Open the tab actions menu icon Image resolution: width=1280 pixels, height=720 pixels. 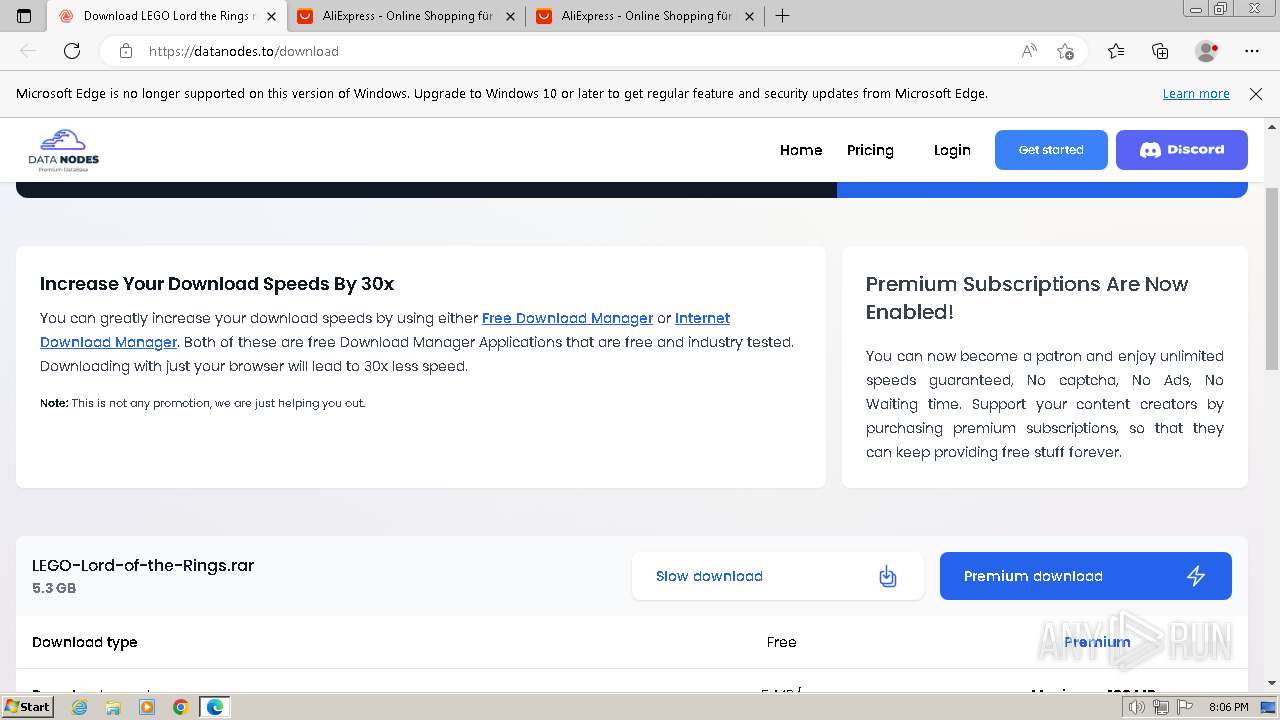pos(24,16)
